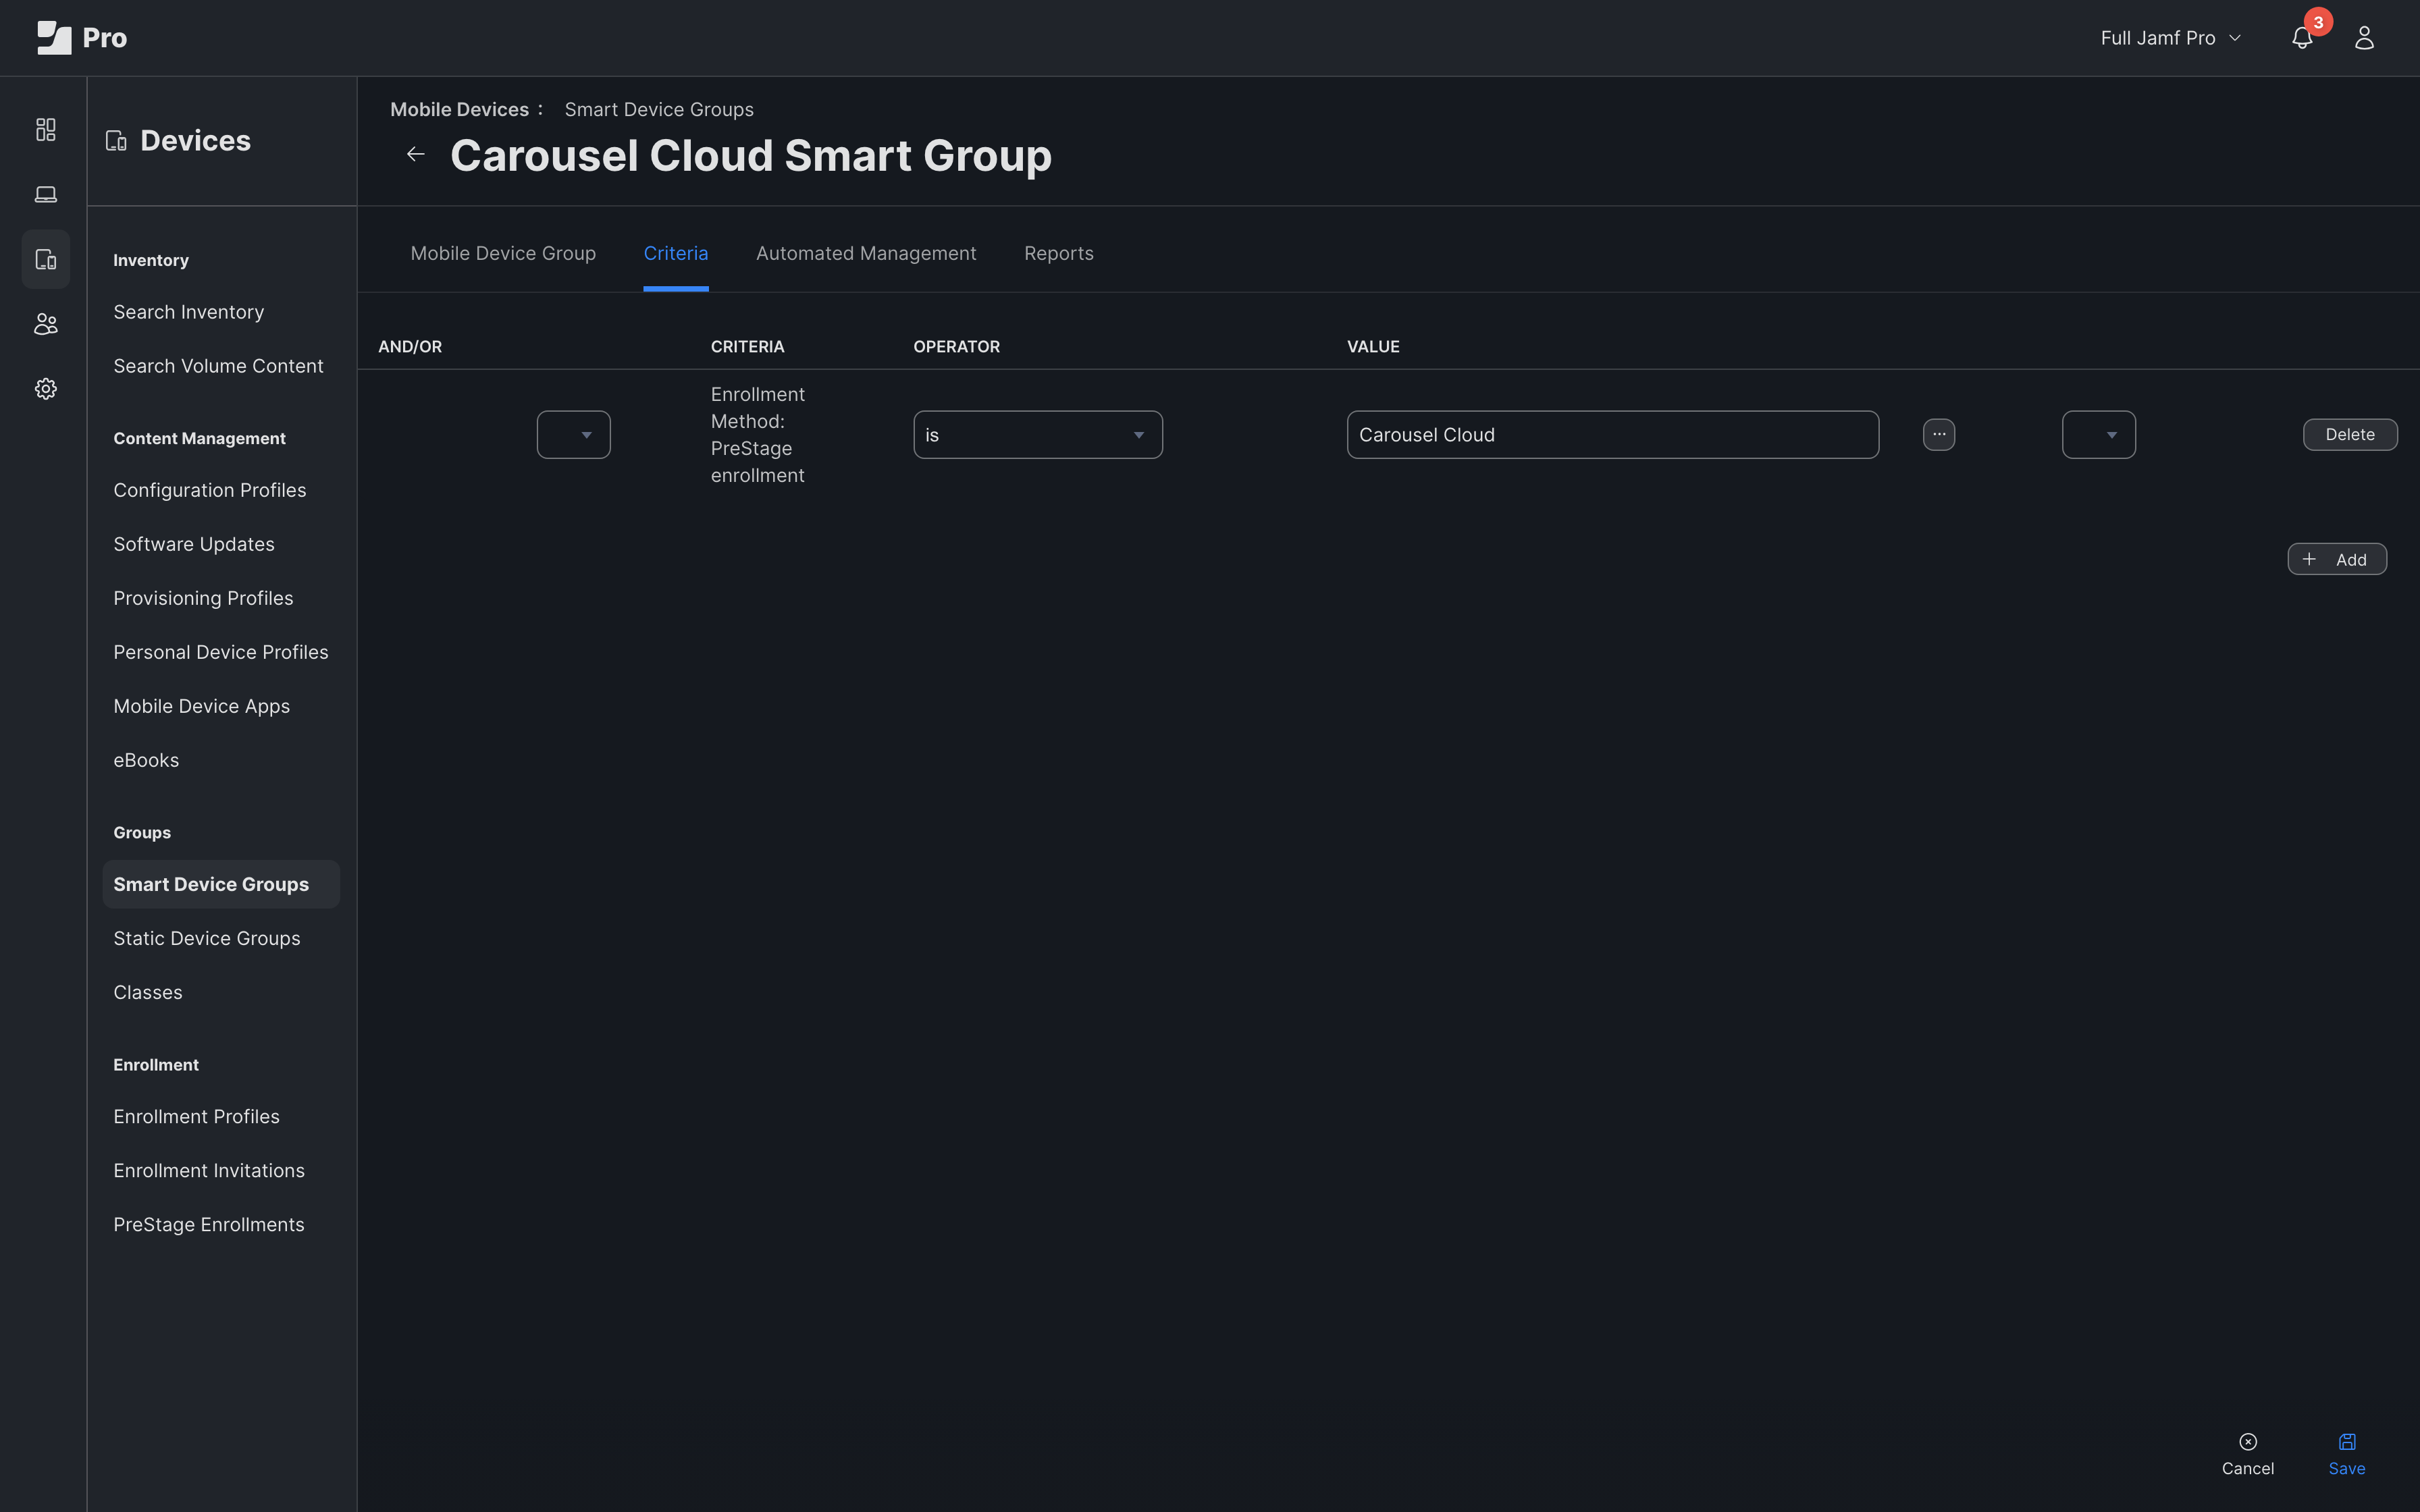Open Enrollment Profiles
Viewport: 2420px width, 1512px height.
[197, 1116]
